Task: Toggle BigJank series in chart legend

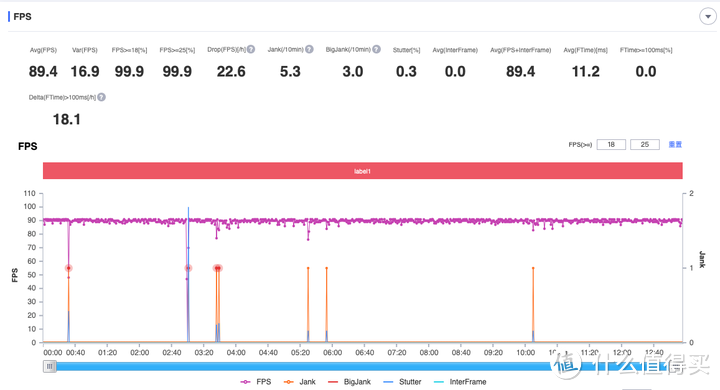Action: 350,382
